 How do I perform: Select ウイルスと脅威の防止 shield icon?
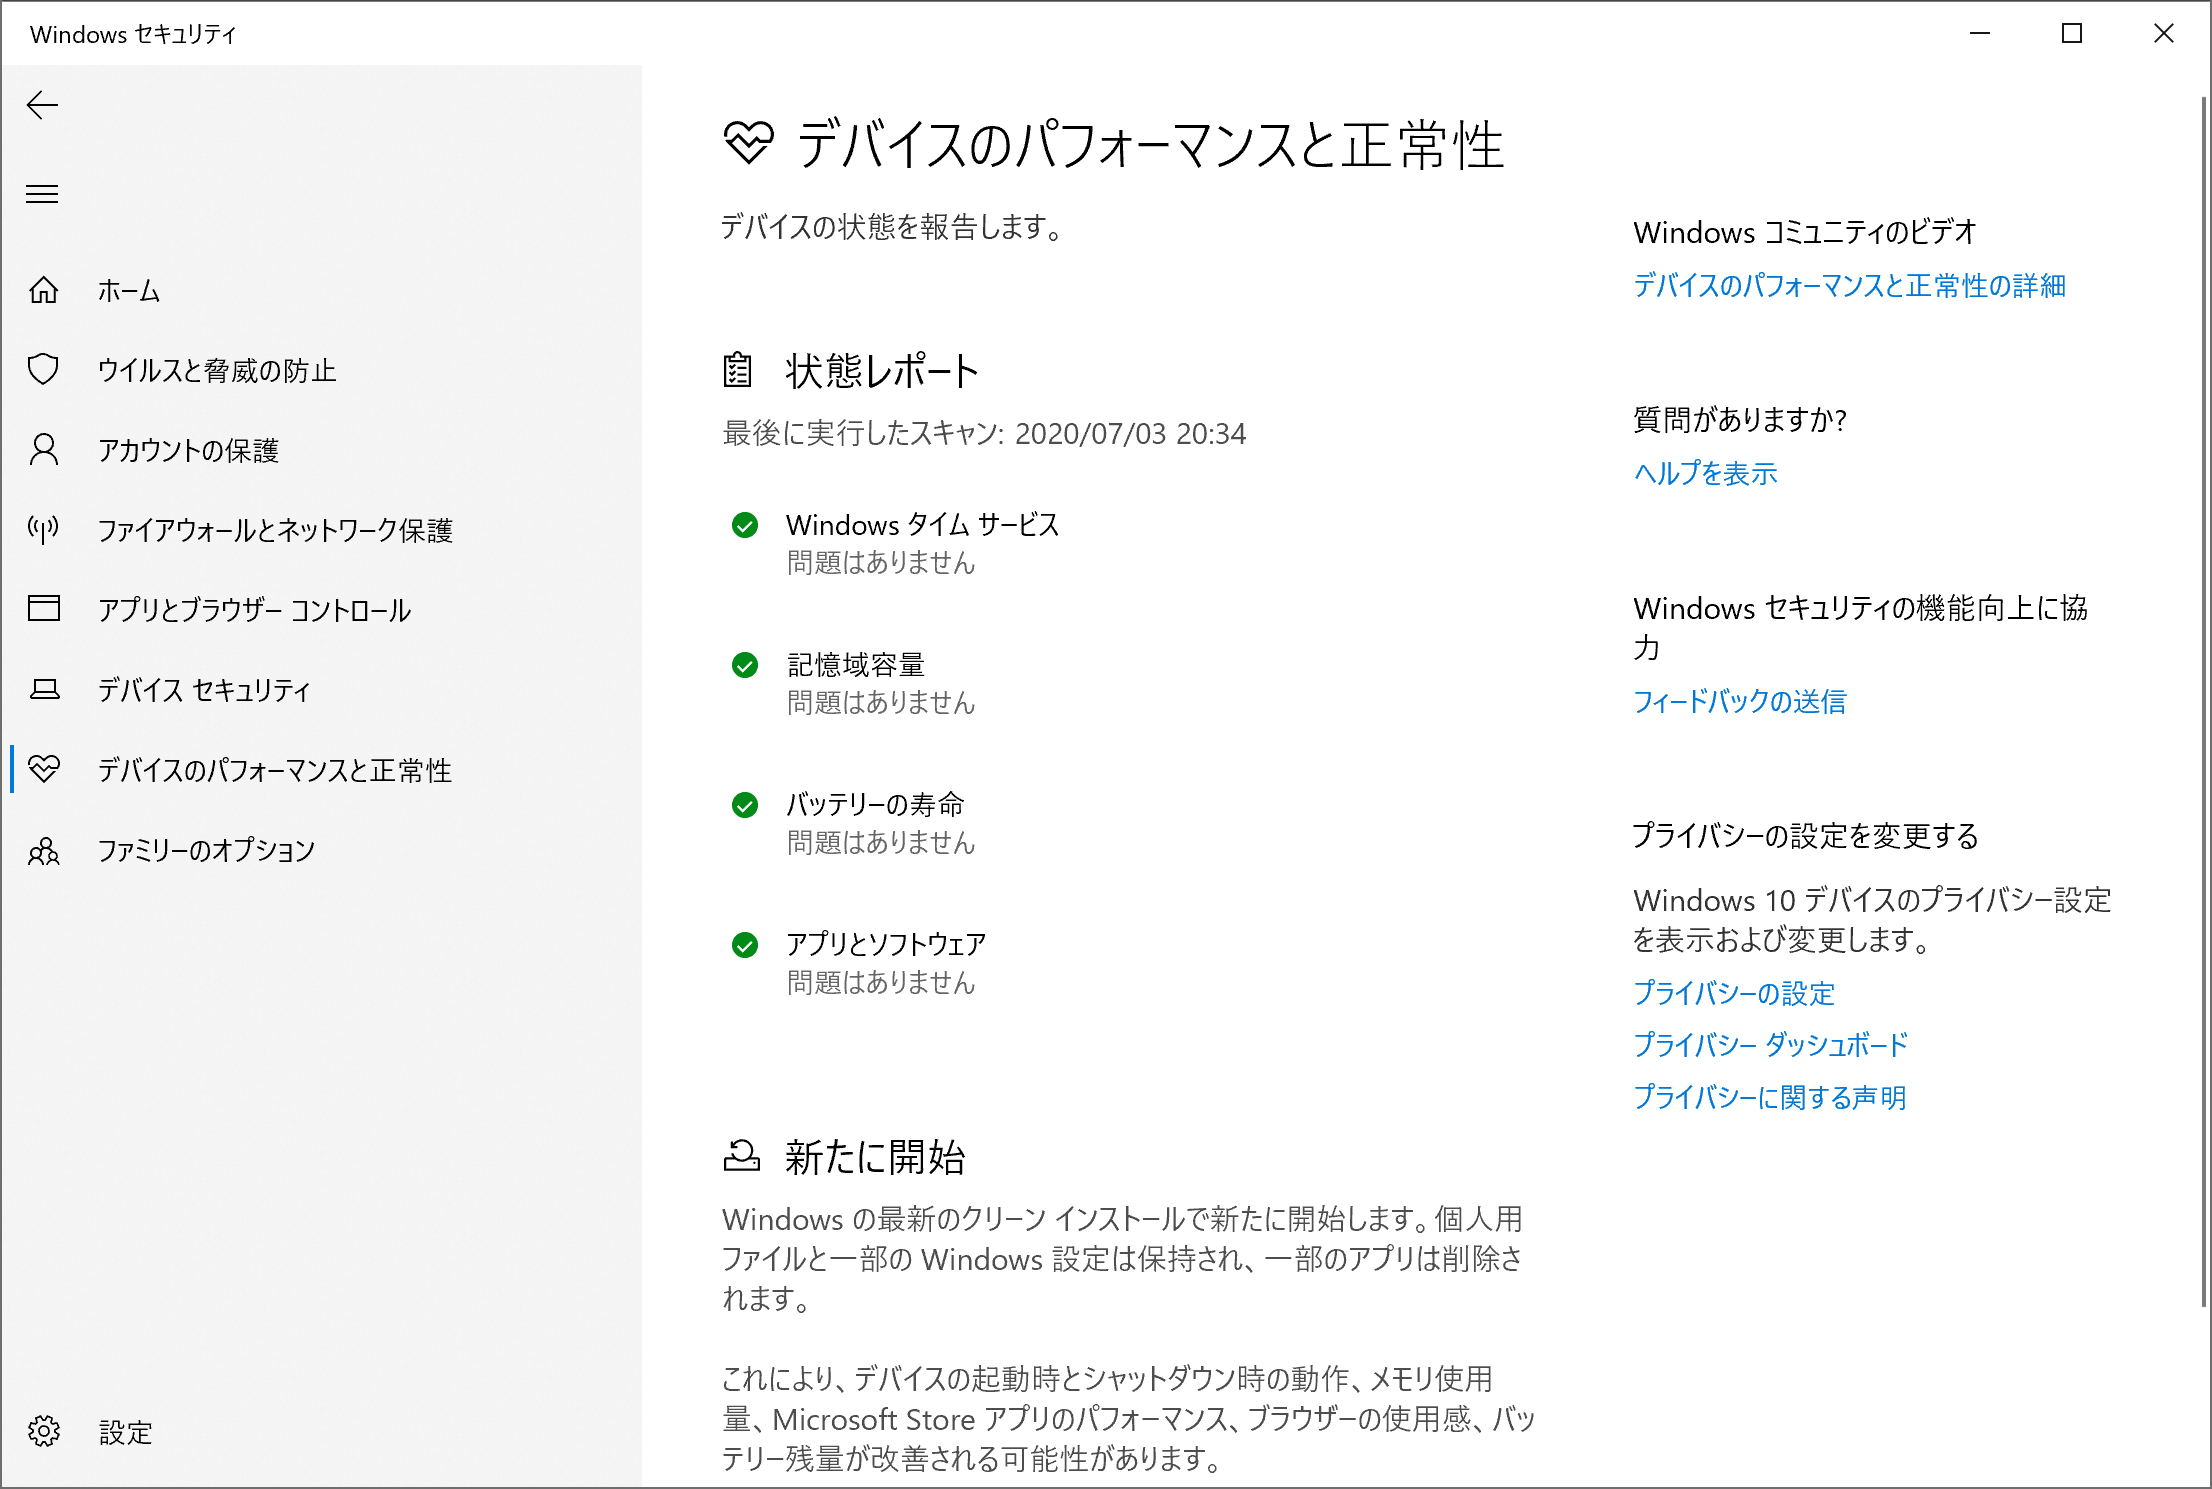click(x=43, y=370)
